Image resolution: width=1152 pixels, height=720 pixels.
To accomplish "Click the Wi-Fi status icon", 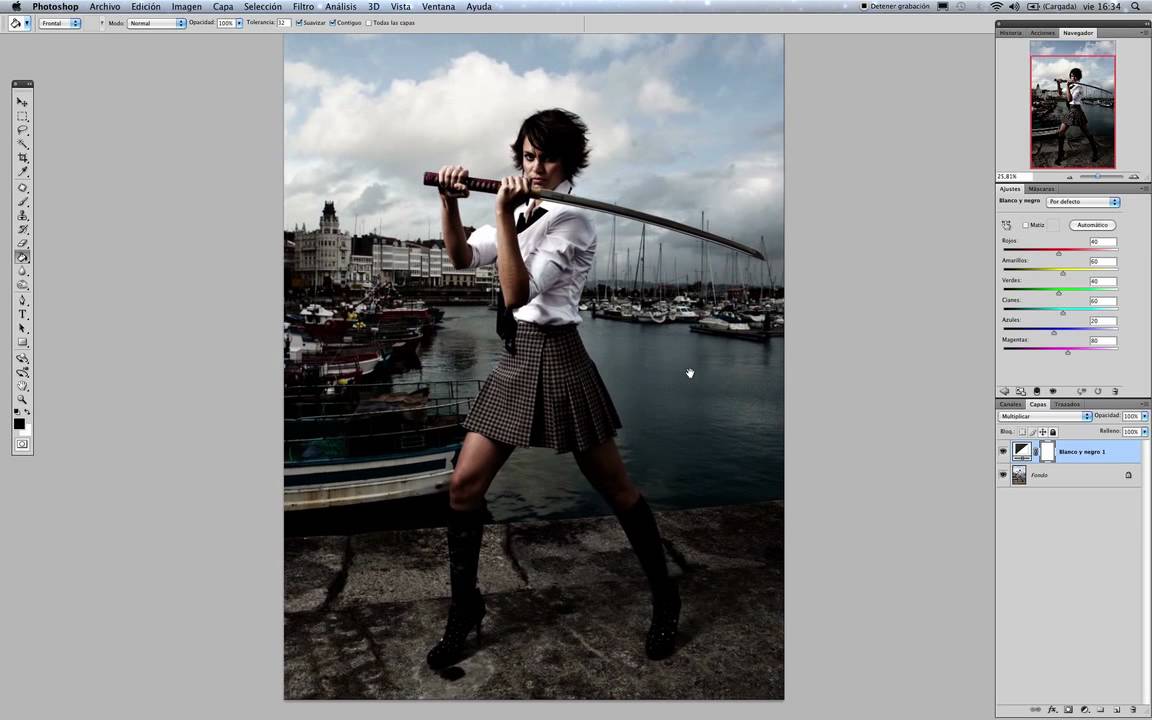I will (996, 7).
